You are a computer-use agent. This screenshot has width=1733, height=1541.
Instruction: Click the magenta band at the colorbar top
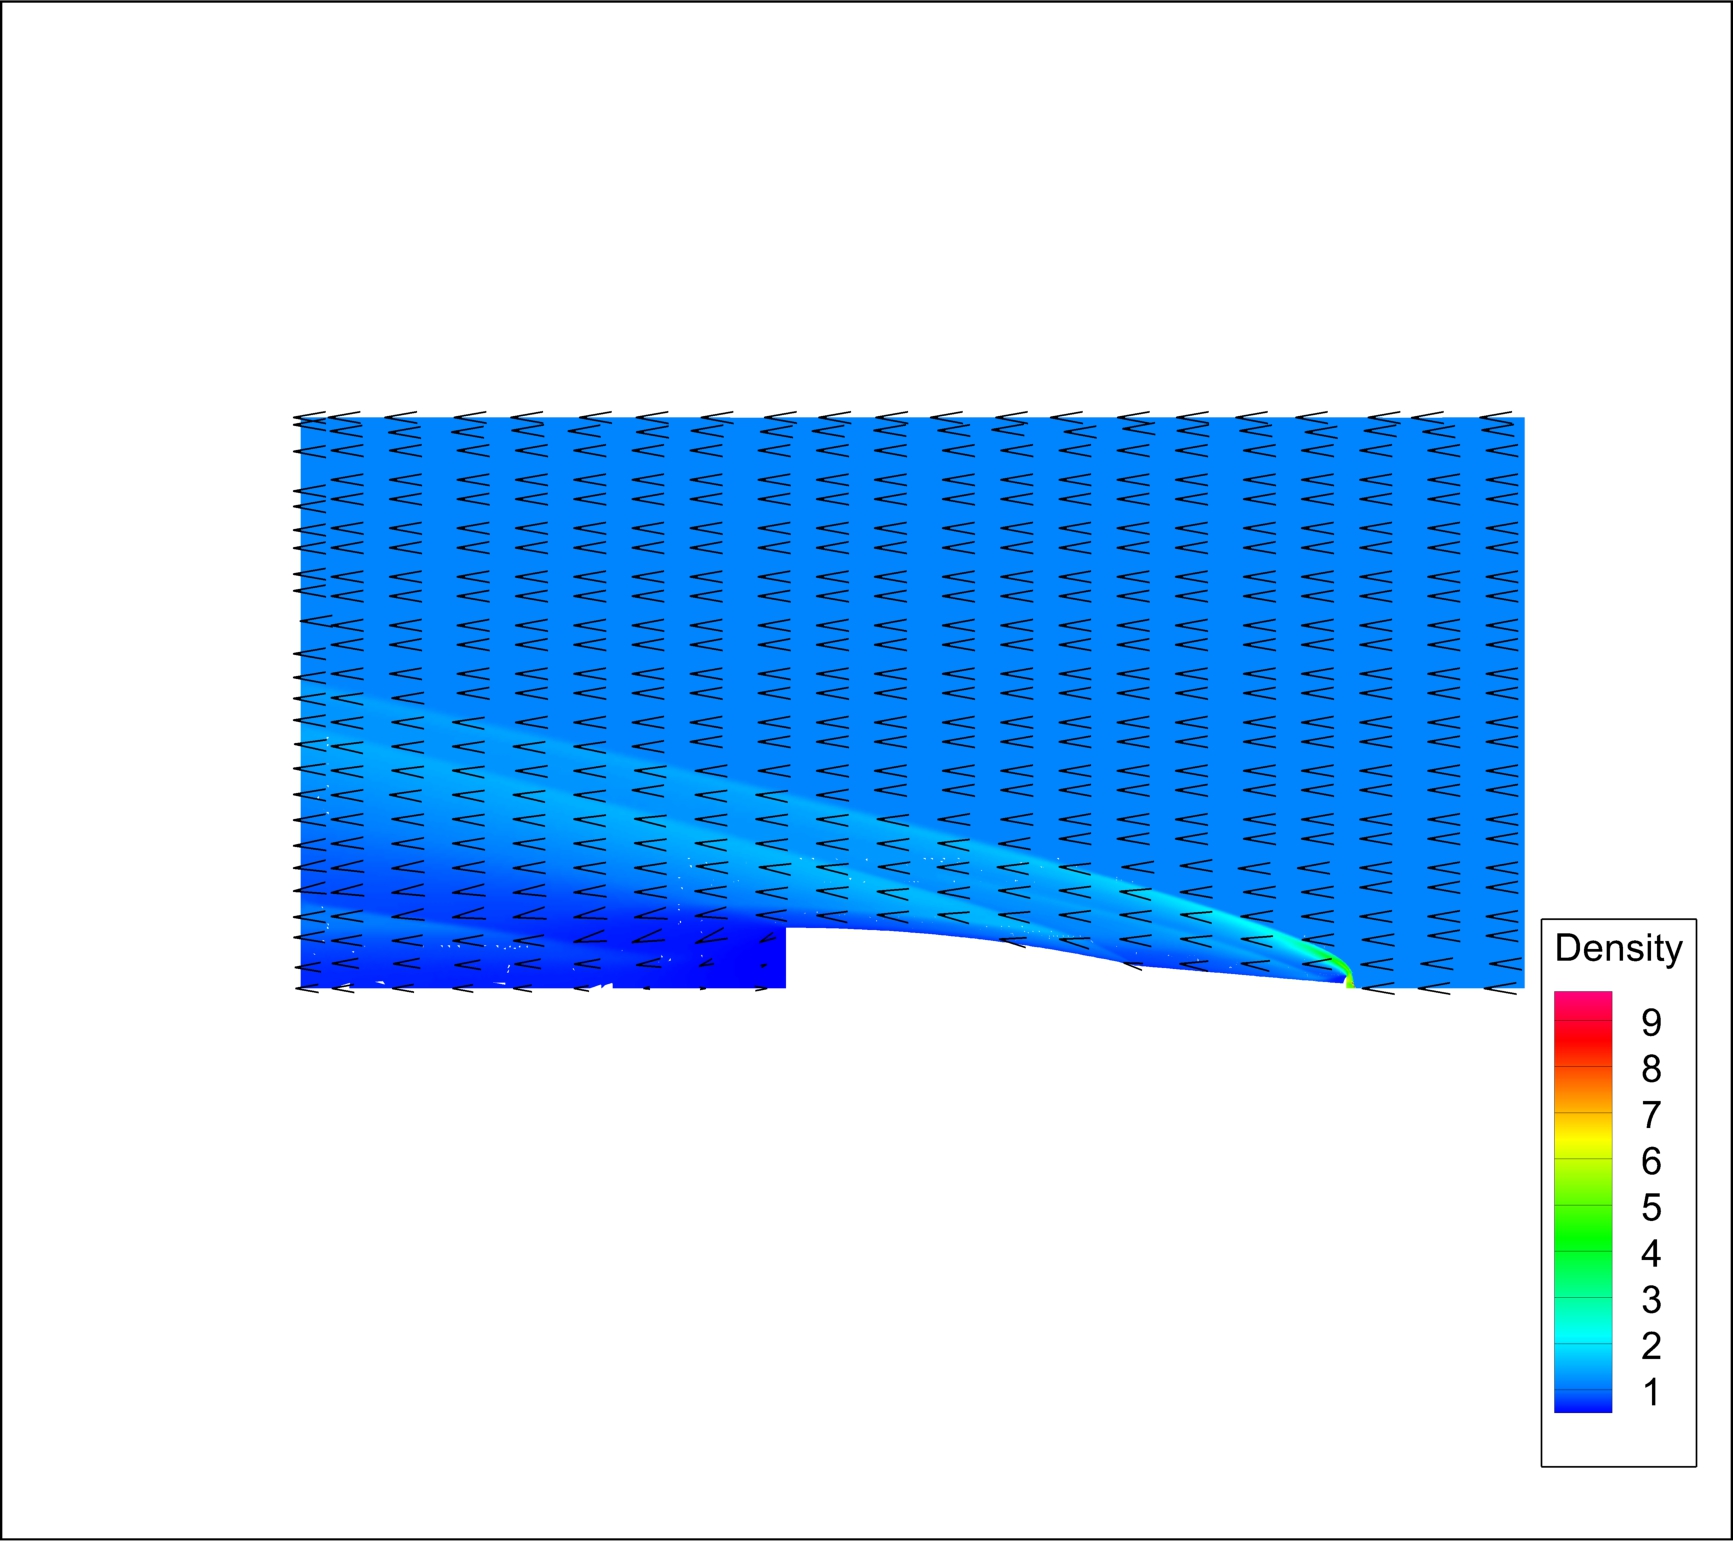coord(1583,1004)
